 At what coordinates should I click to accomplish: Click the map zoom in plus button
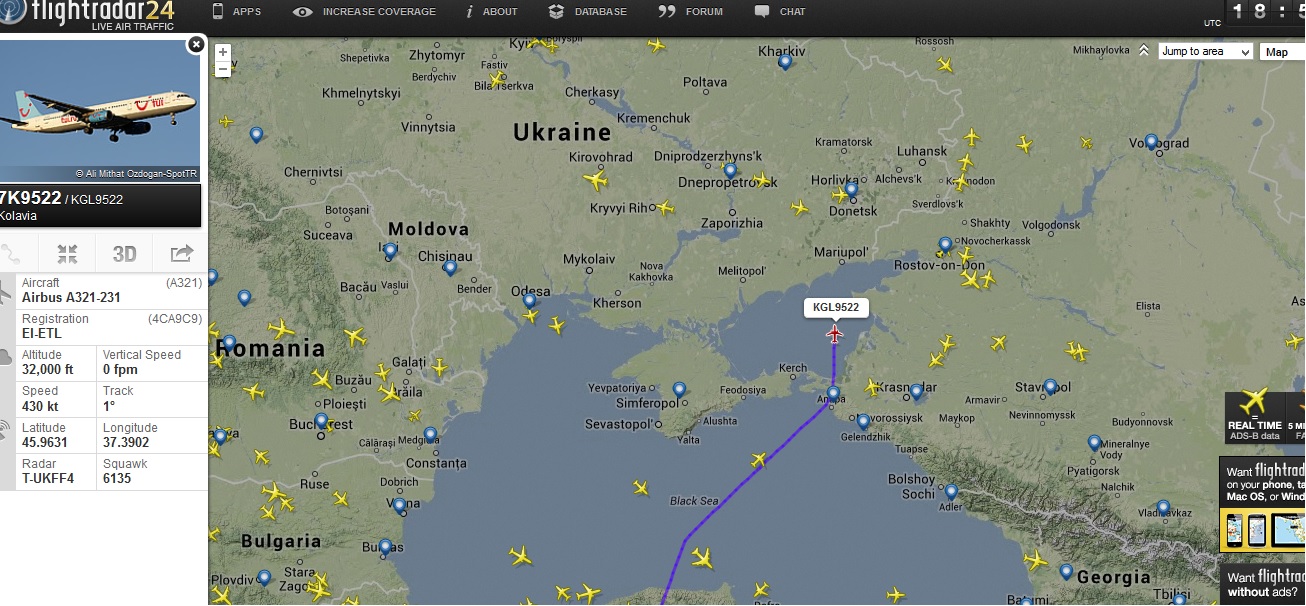pos(223,52)
